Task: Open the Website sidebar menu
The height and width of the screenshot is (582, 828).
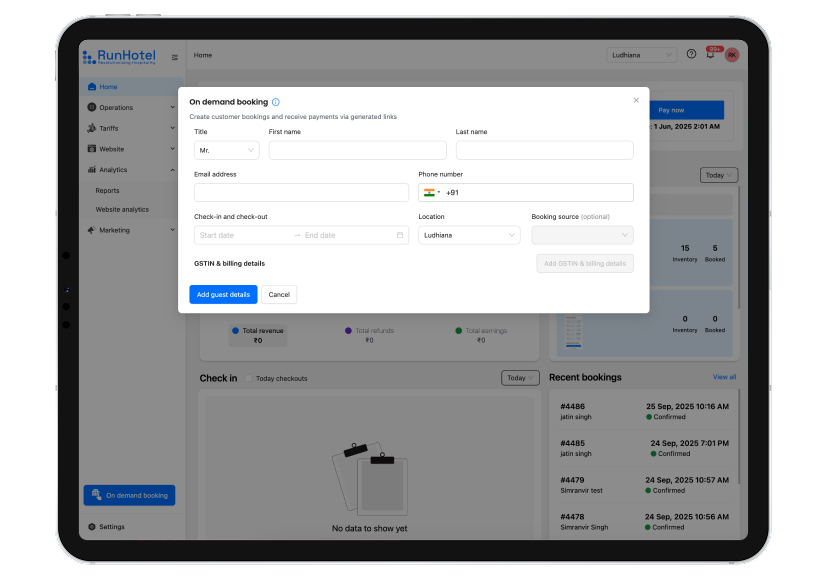Action: [x=132, y=149]
